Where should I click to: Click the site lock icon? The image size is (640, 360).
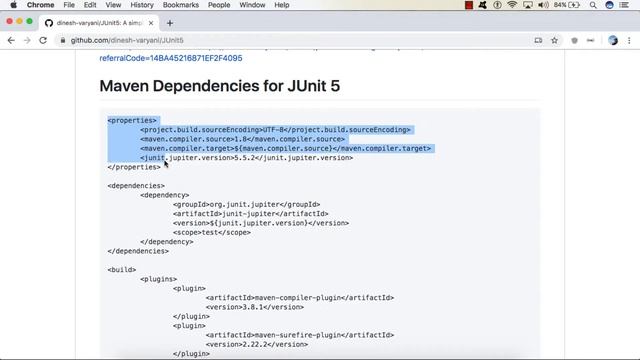(62, 40)
